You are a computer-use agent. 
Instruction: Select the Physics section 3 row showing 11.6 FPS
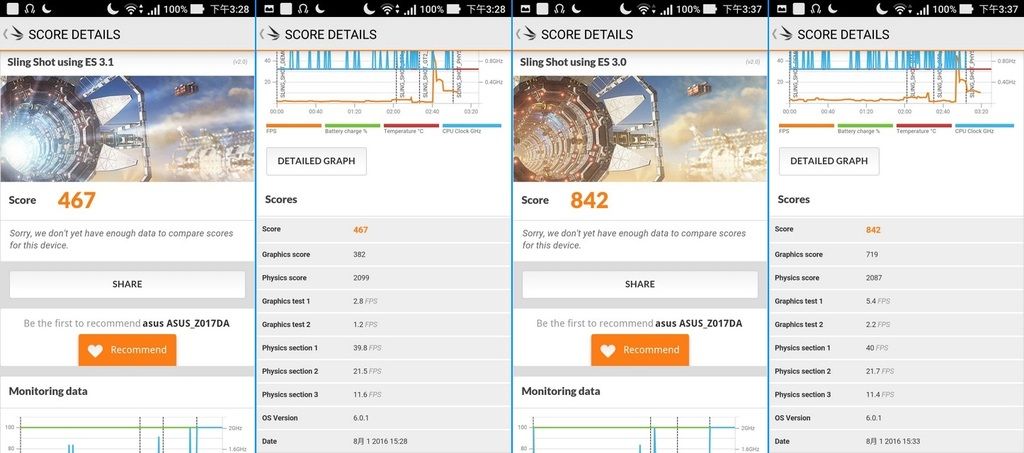pyautogui.click(x=382, y=395)
